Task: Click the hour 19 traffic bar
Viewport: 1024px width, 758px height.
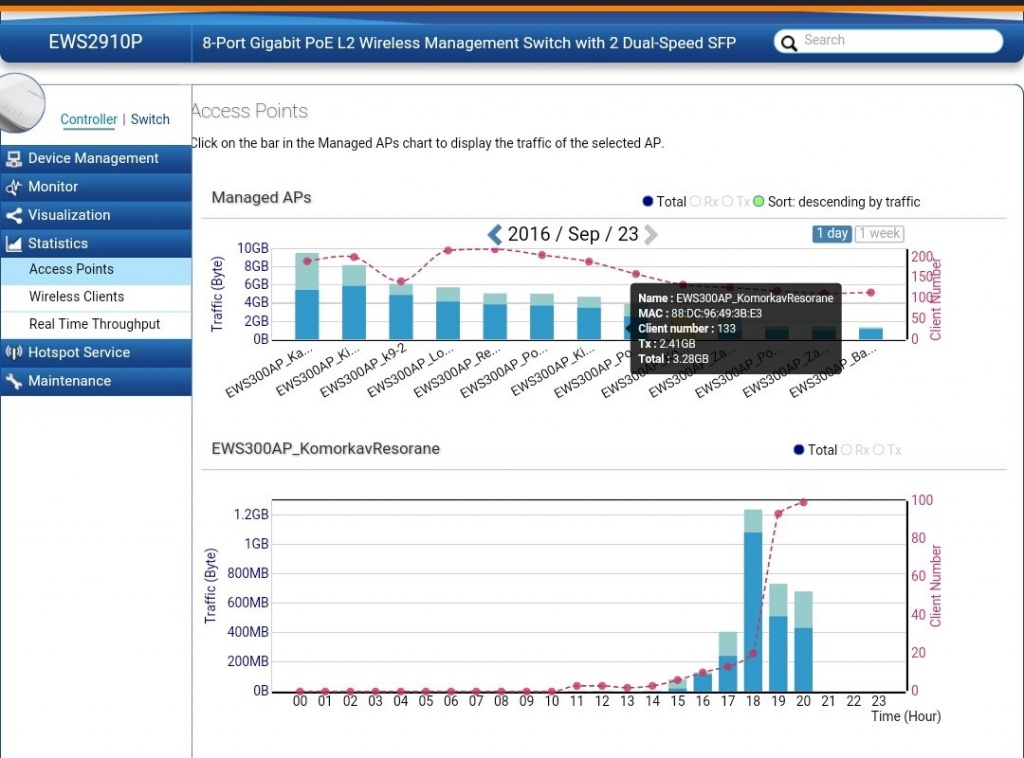Action: tap(778, 637)
